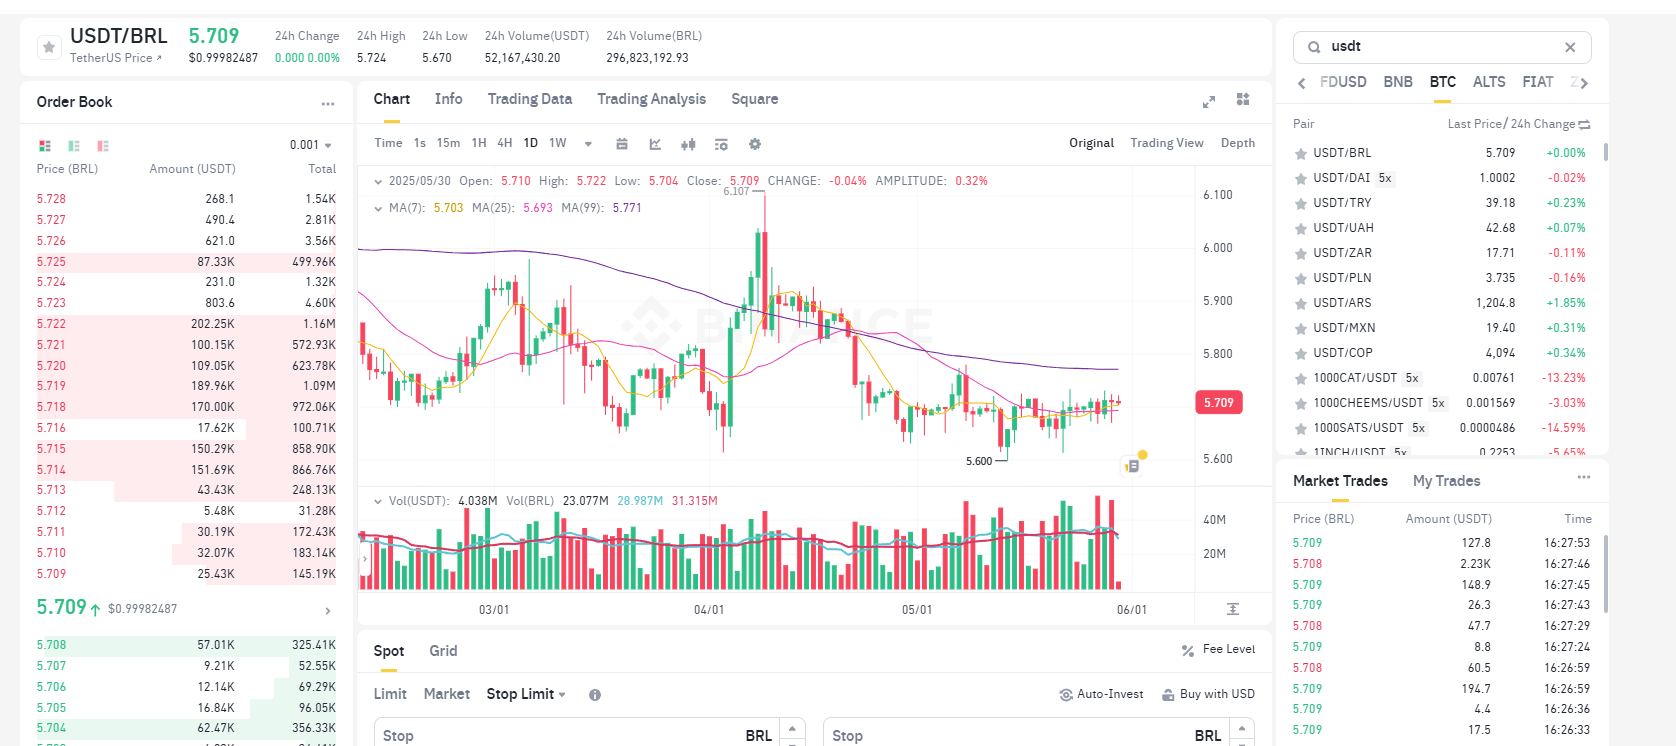
Task: Switch chart to Trading View mode
Action: tap(1167, 143)
